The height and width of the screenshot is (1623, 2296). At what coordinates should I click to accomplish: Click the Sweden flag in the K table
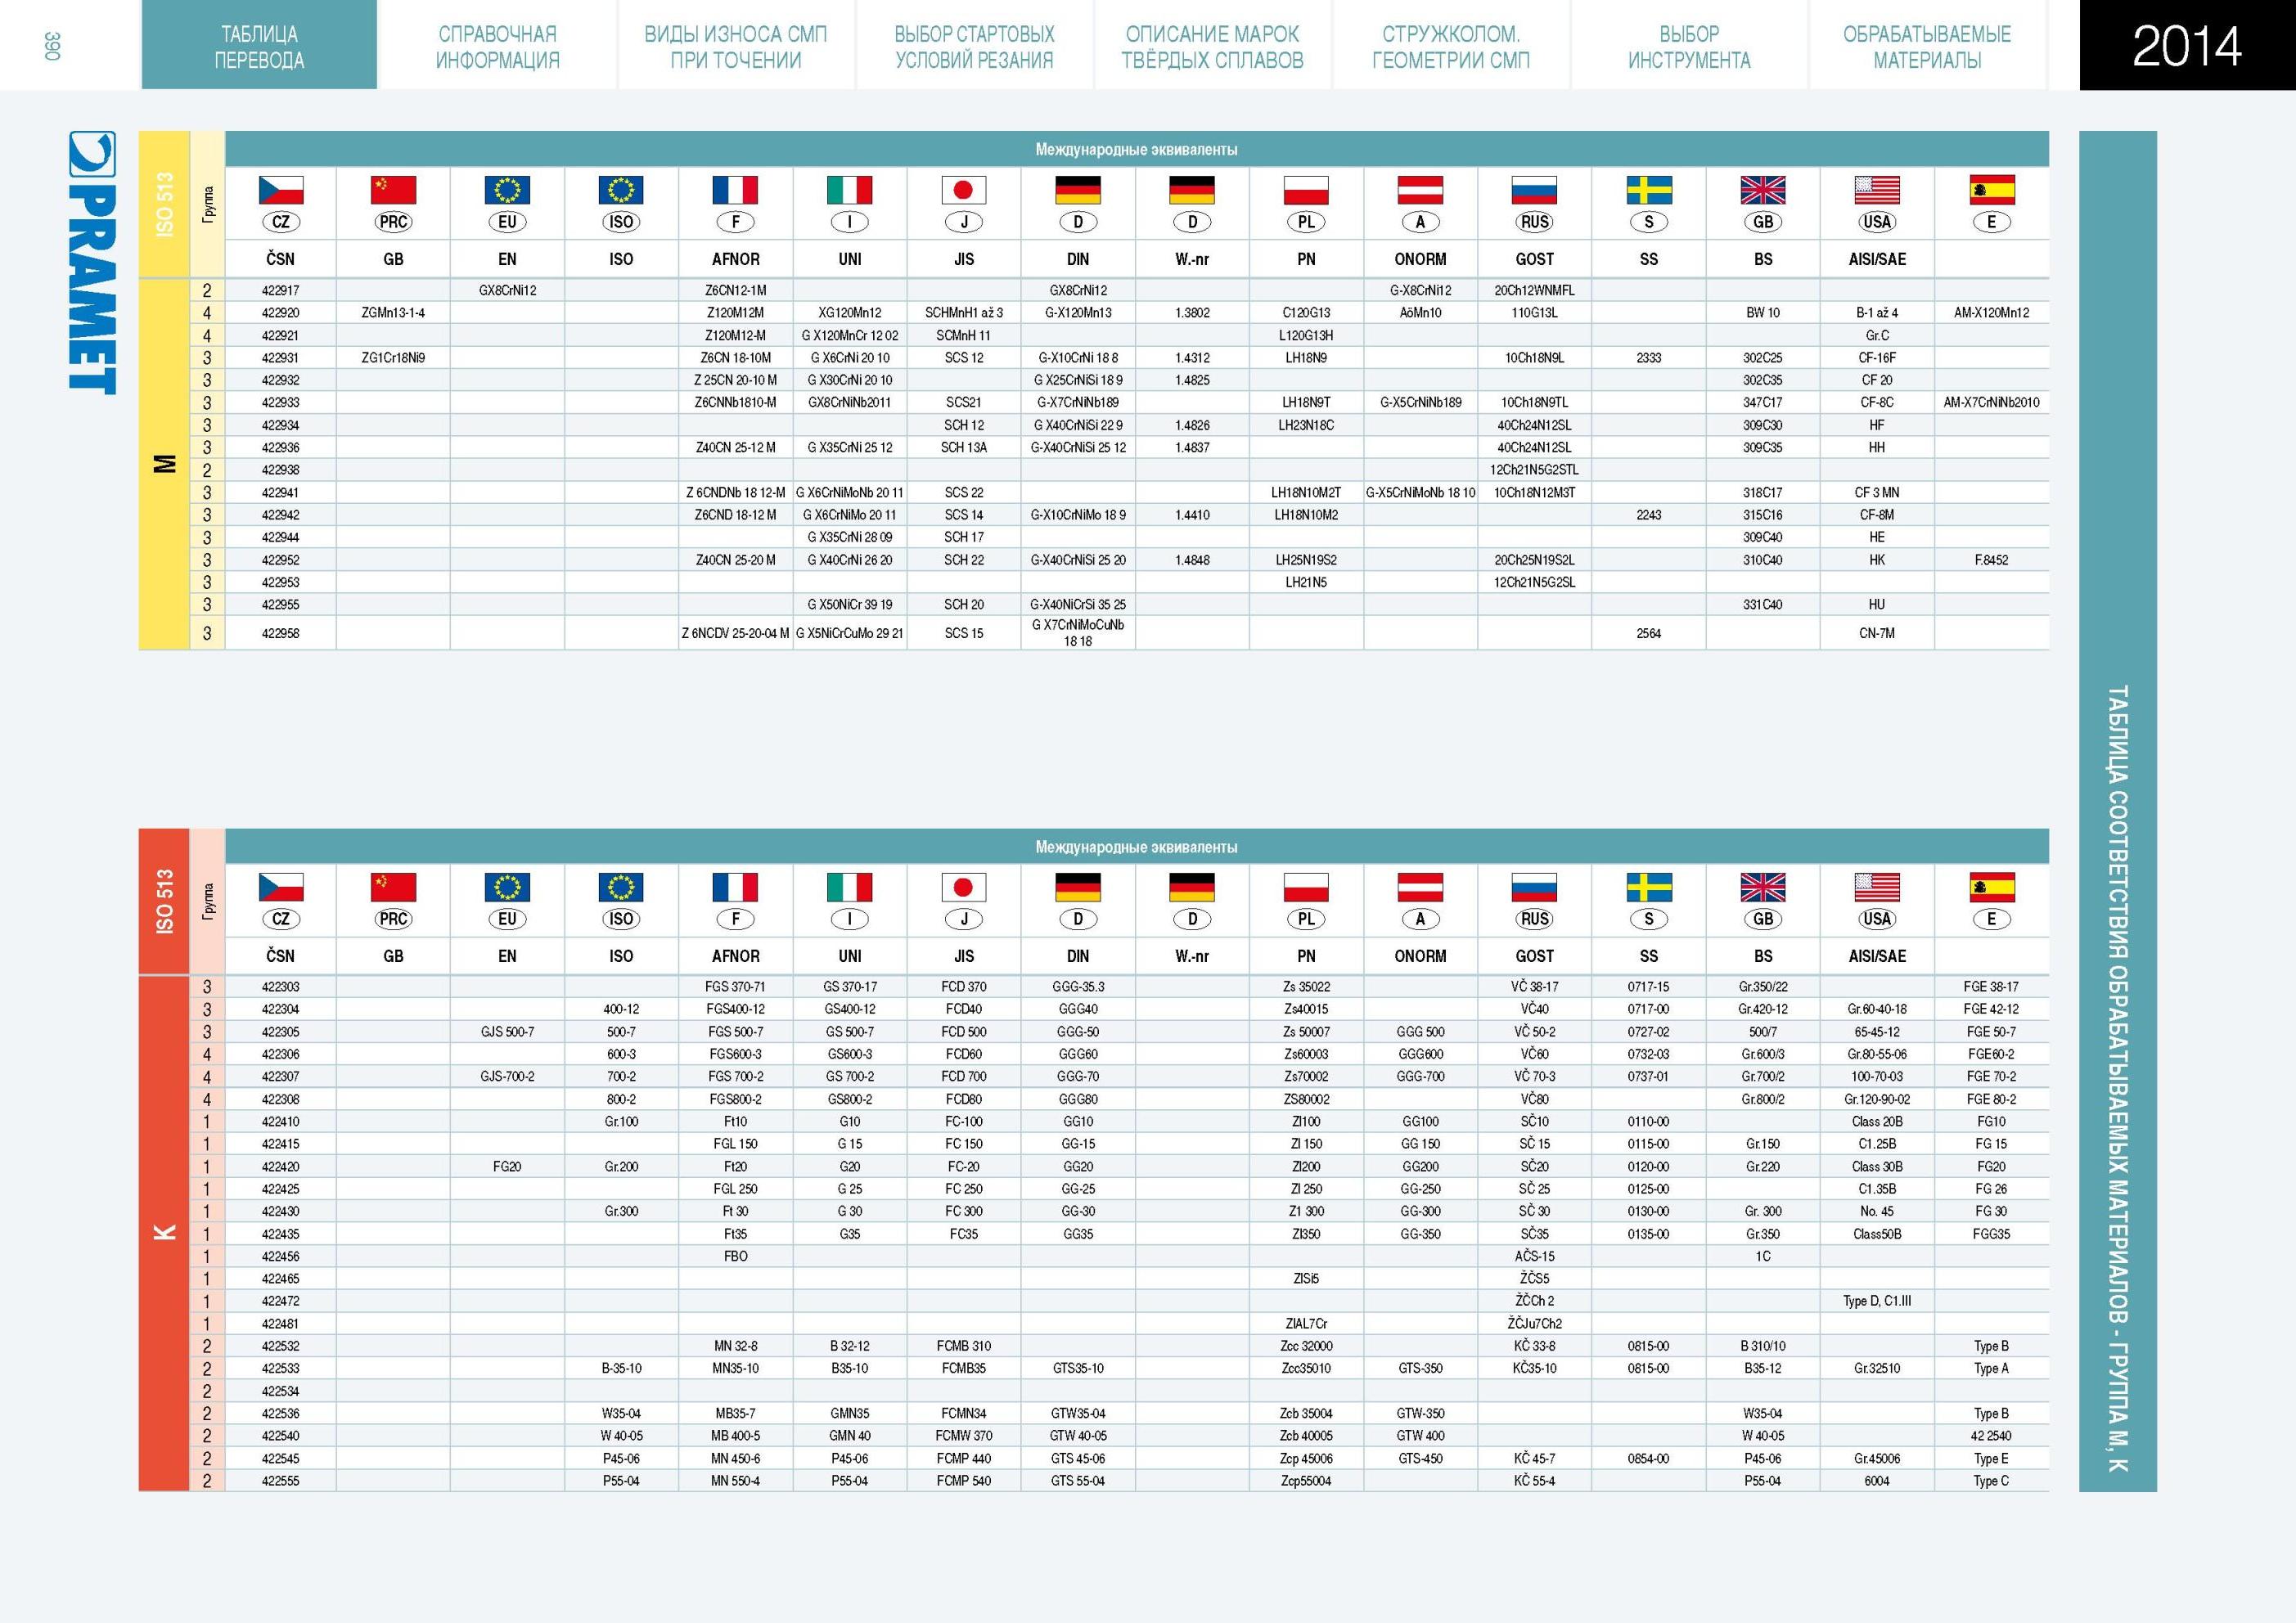[x=1649, y=887]
